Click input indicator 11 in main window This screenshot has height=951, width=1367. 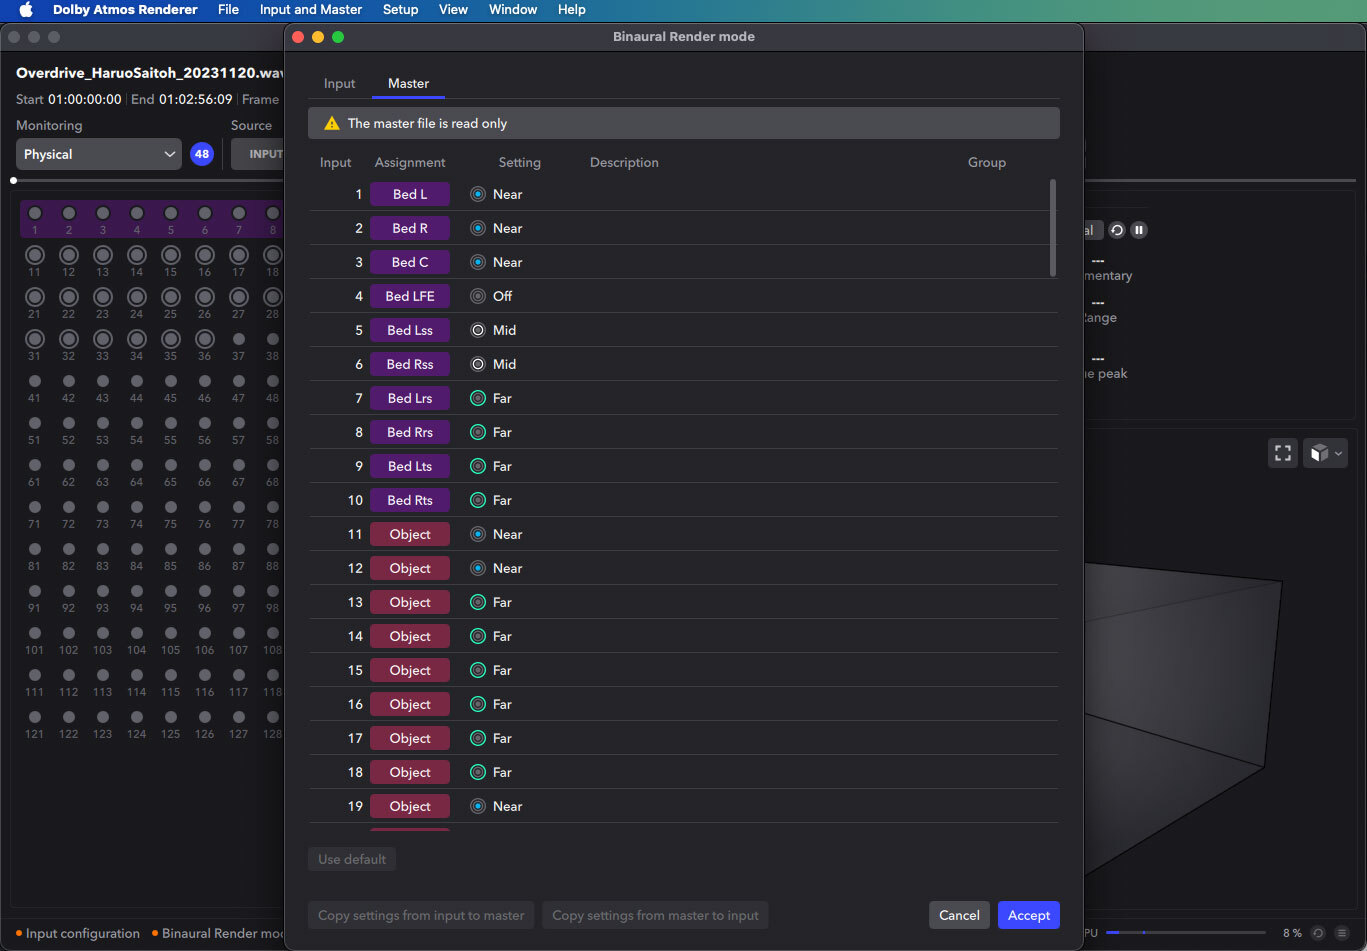[x=35, y=255]
